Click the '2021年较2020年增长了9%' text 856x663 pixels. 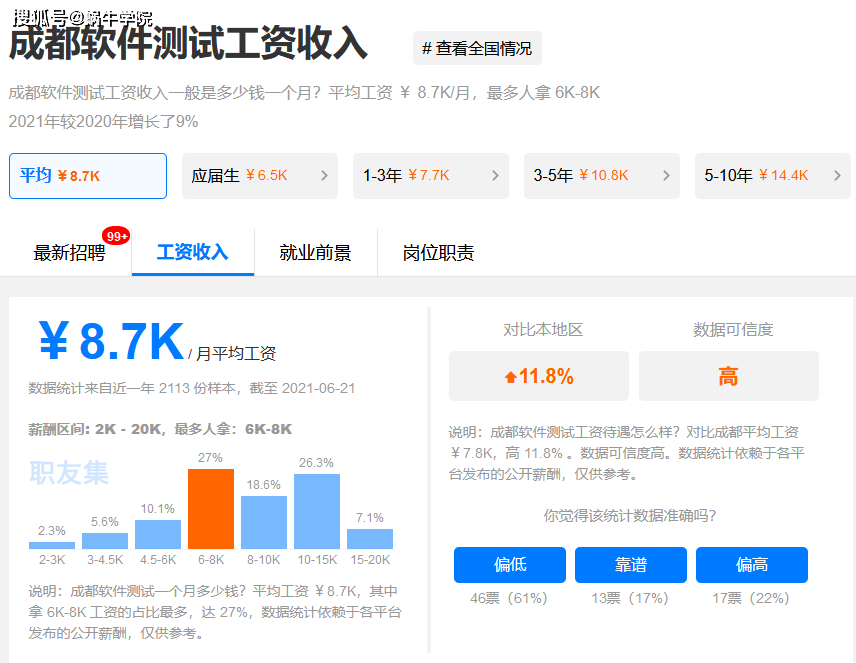point(103,121)
